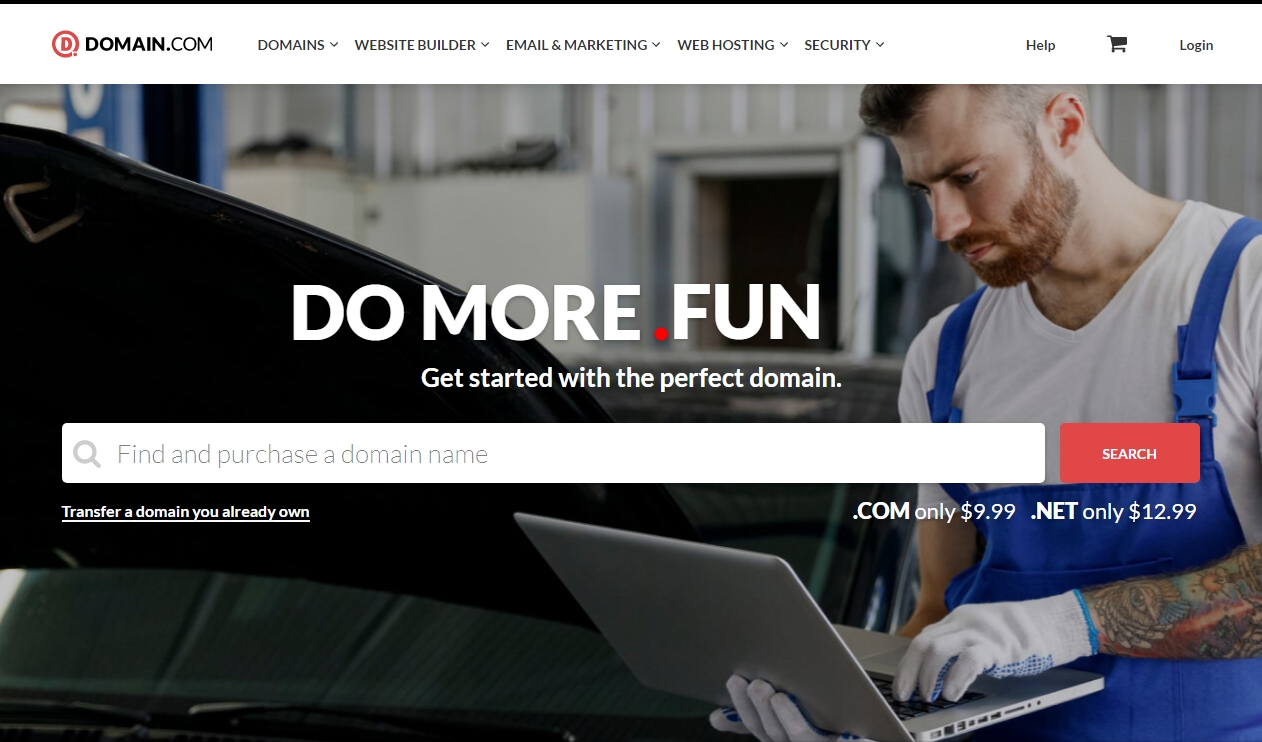This screenshot has width=1262, height=742.
Task: Select the .COM only $9.99 offer
Action: pyautogui.click(x=934, y=512)
